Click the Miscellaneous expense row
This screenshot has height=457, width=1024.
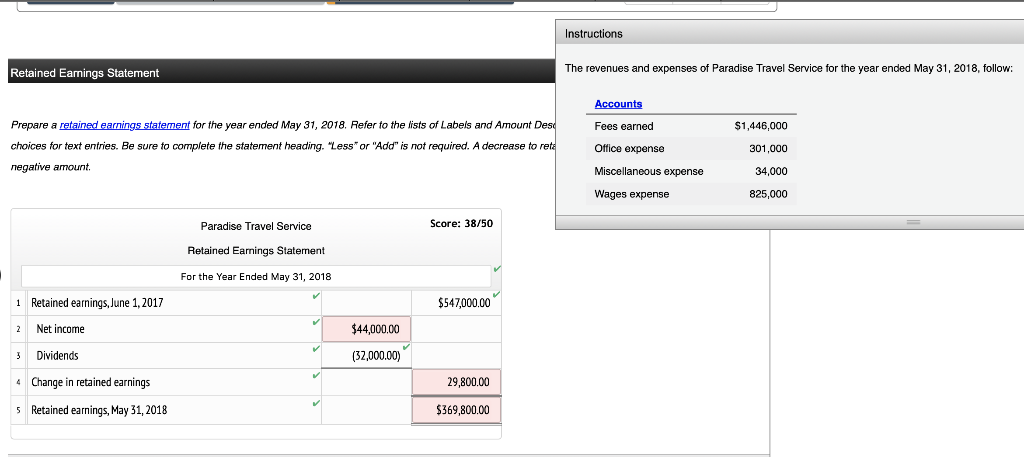[x=691, y=171]
